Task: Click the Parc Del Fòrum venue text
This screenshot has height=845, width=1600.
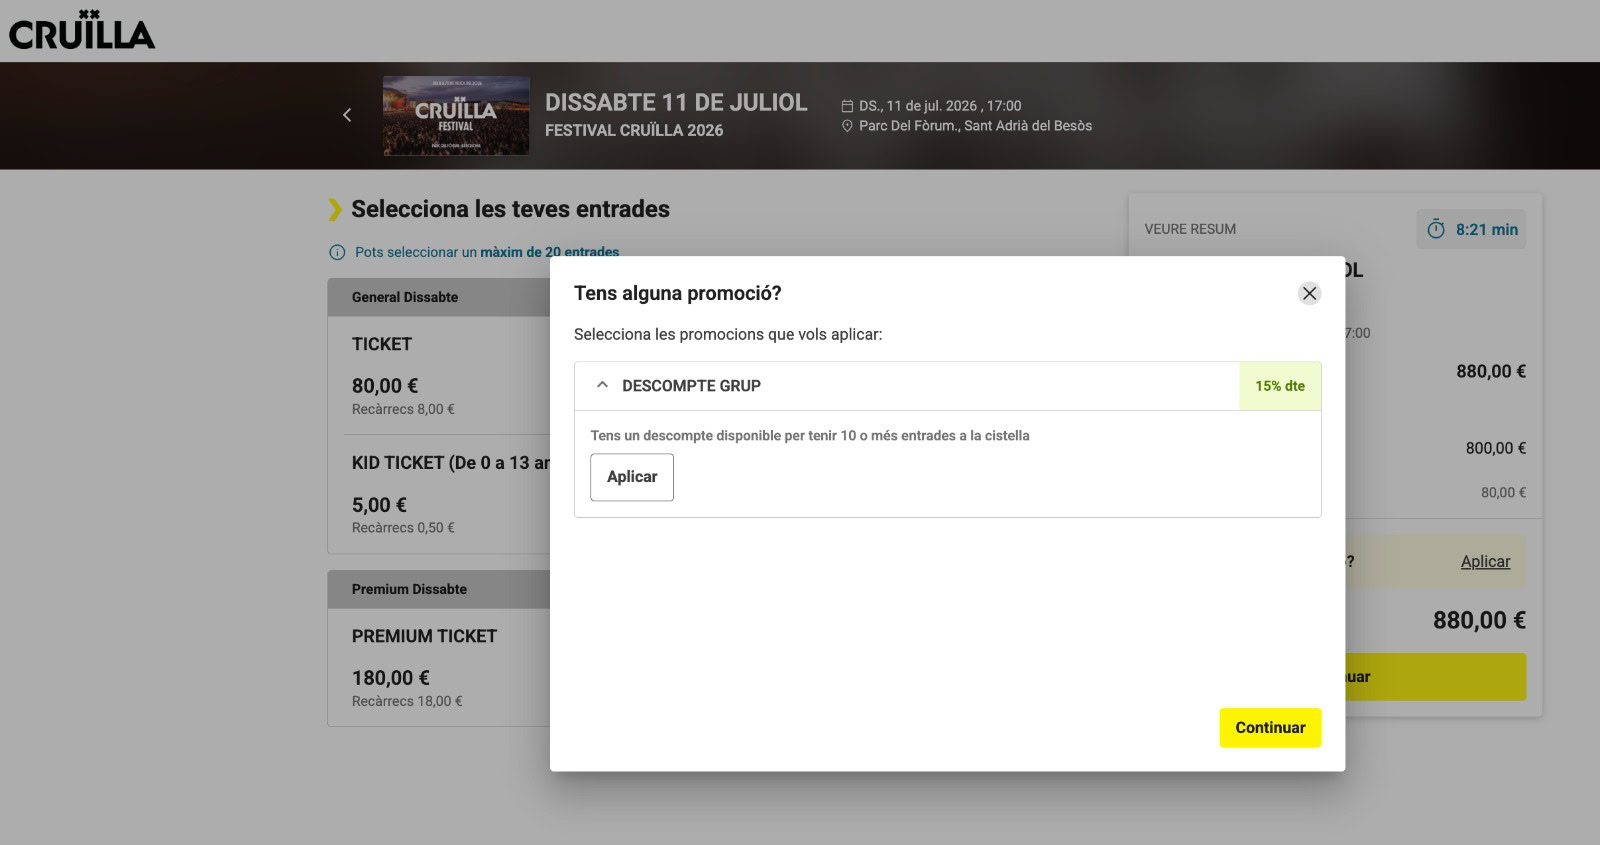Action: (975, 126)
